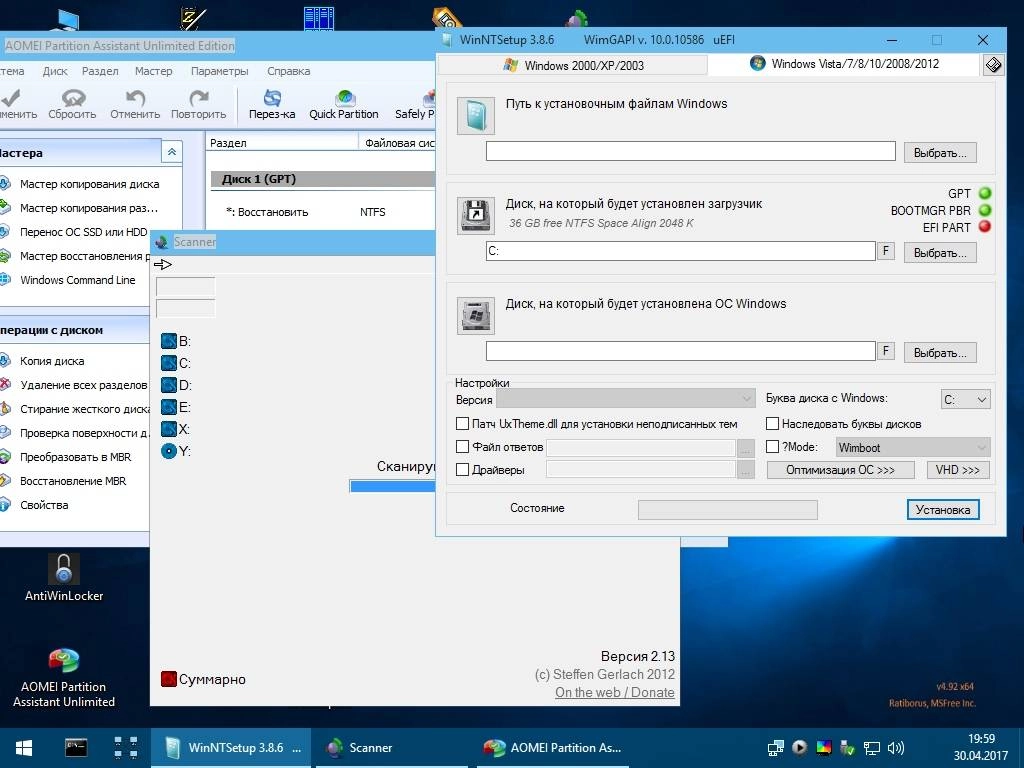Enable the Файл ответов checkbox
1024x768 pixels.
462,447
